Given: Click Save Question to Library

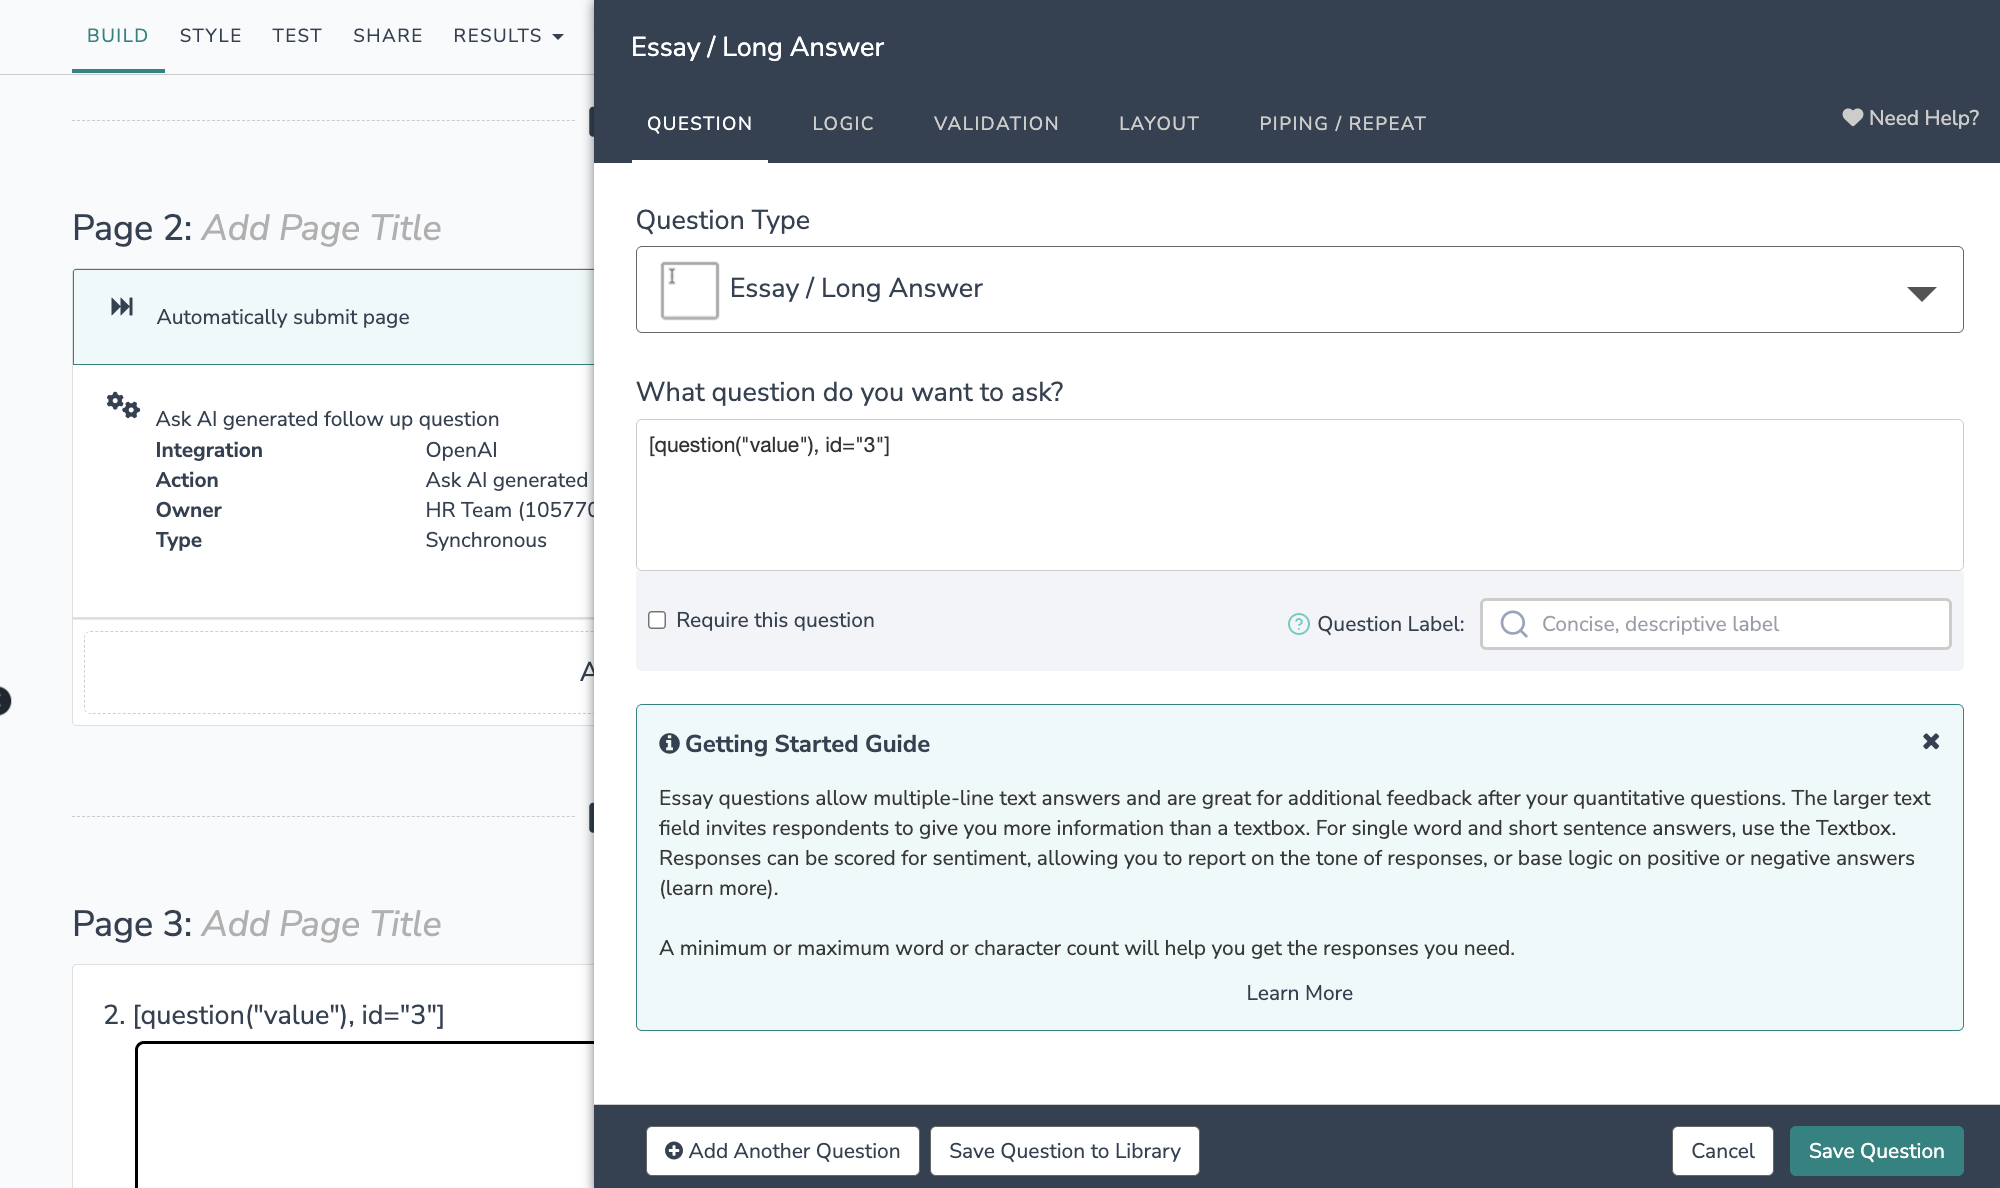Looking at the screenshot, I should [x=1064, y=1151].
